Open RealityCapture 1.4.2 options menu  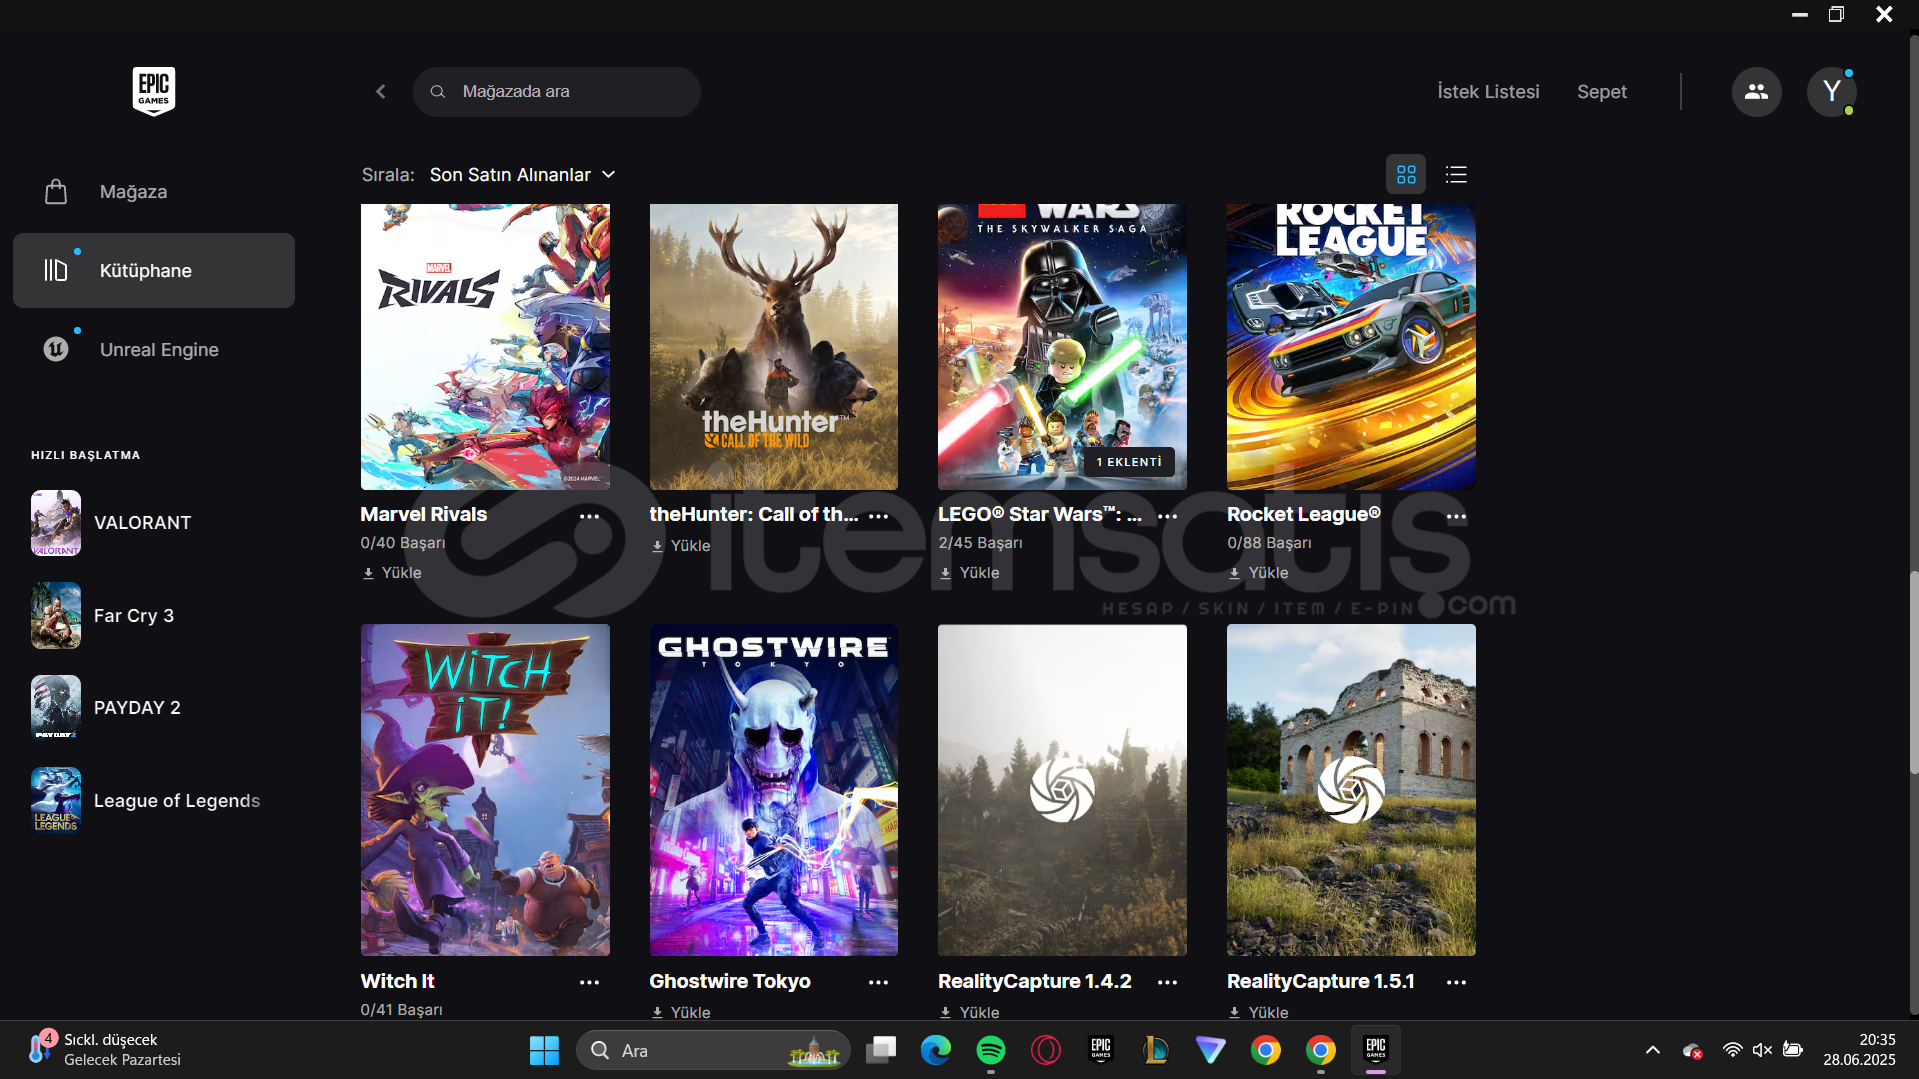click(x=1167, y=983)
